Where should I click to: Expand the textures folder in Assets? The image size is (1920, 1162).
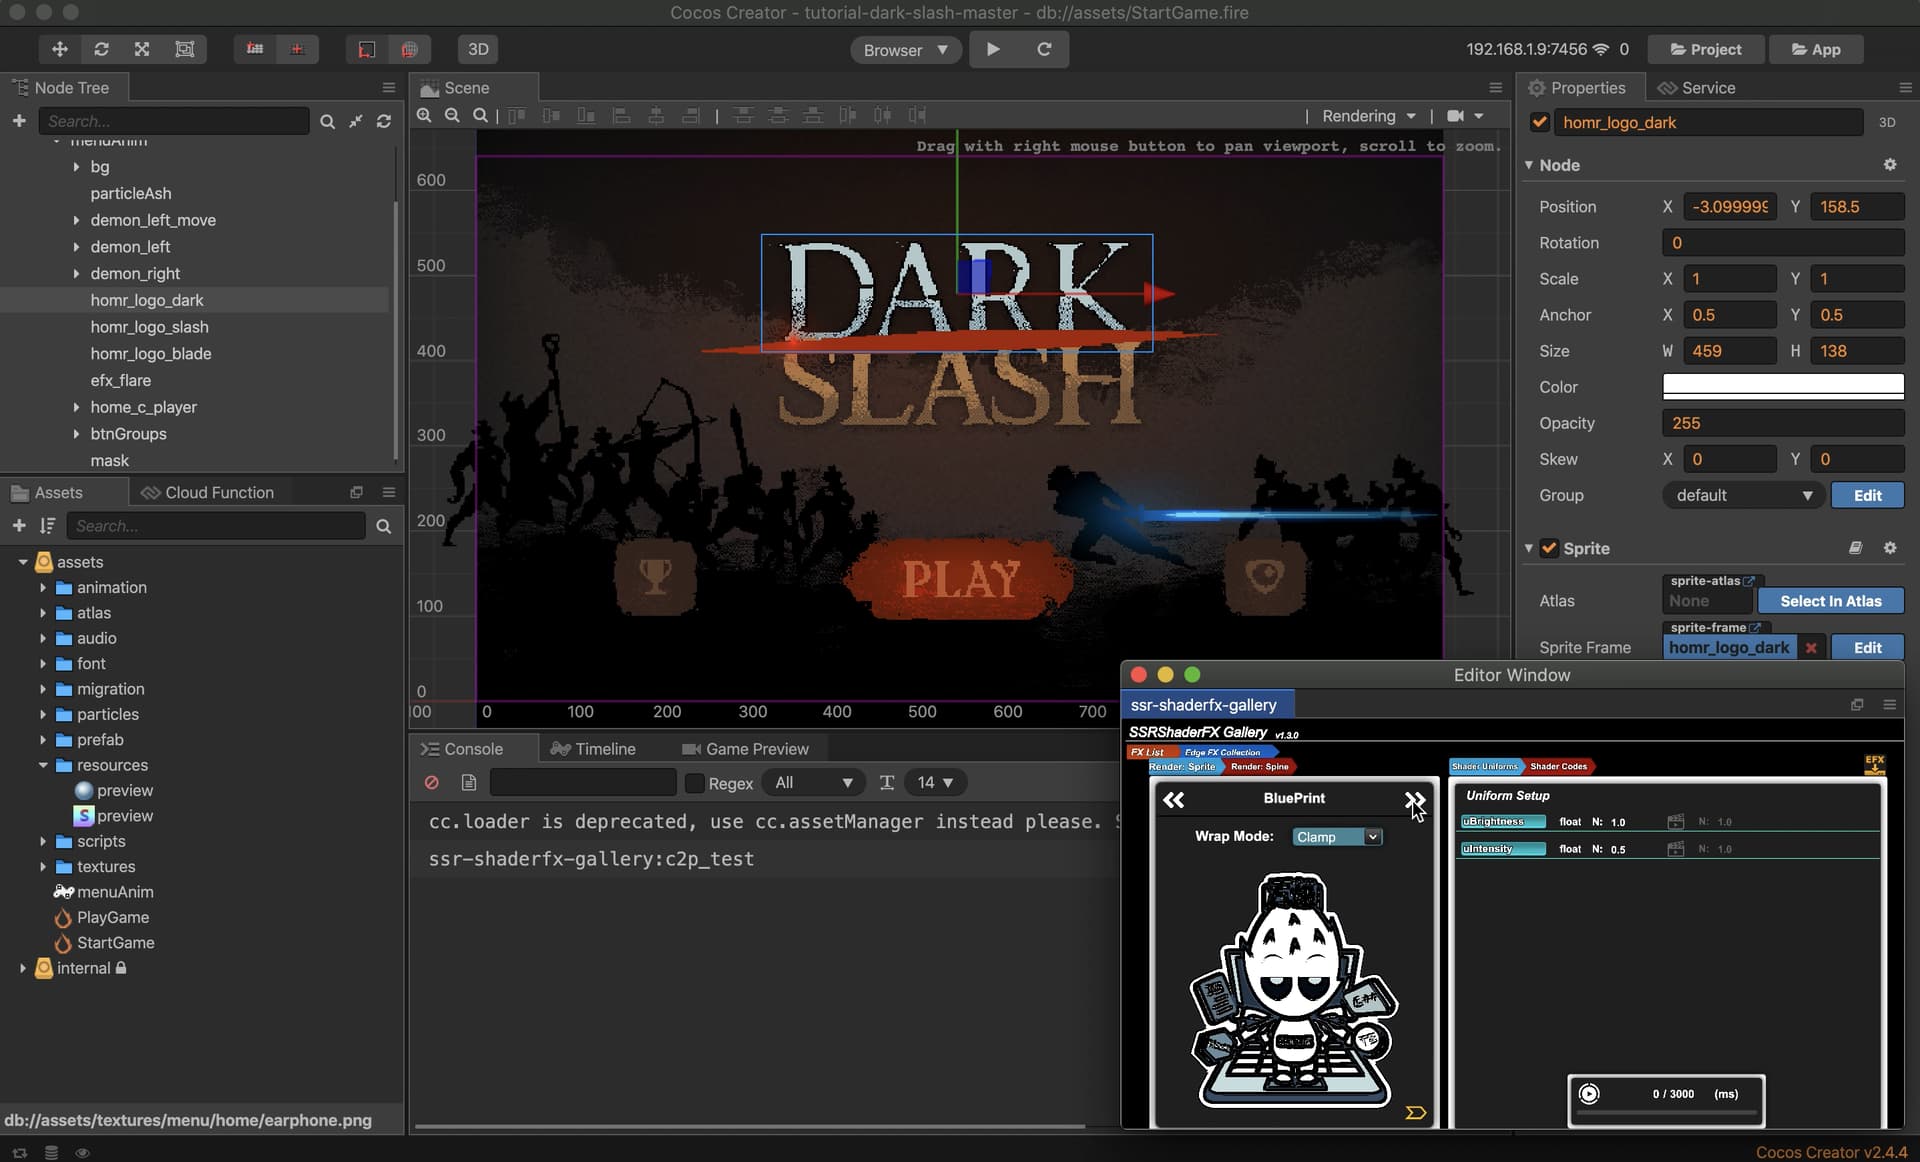point(43,867)
